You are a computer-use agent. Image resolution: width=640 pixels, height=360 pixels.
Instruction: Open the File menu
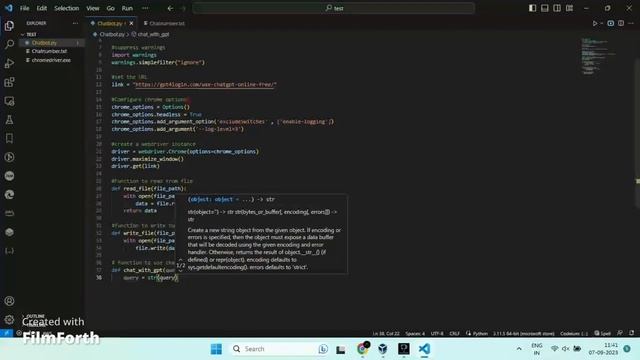(x=24, y=8)
